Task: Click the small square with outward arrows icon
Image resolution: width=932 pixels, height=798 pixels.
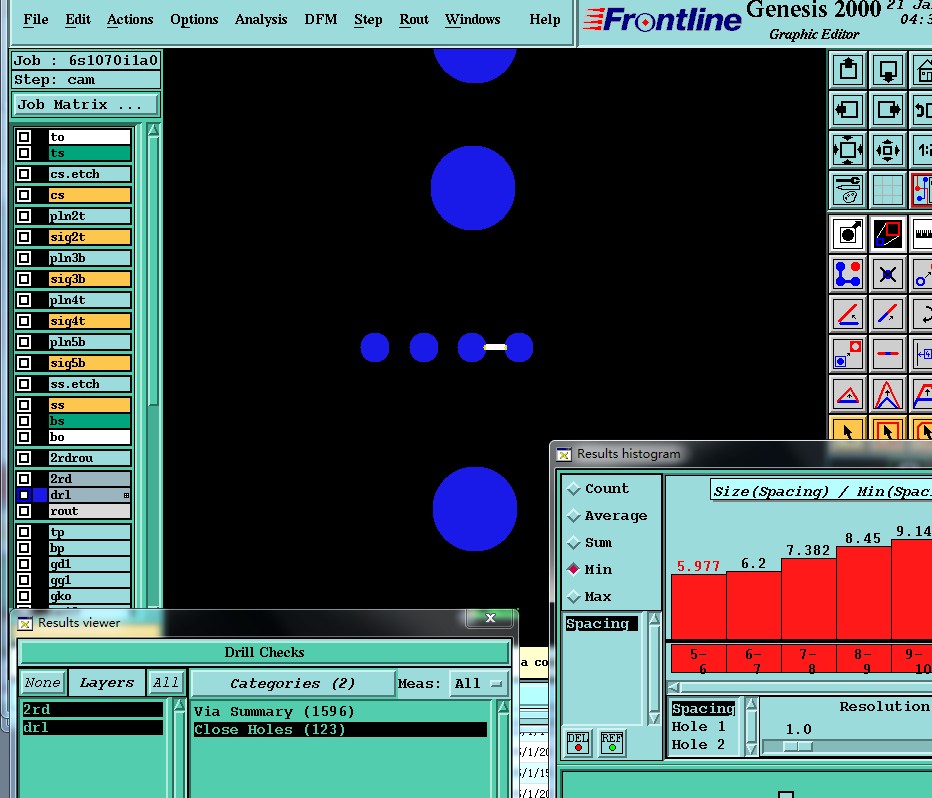Action: 888,150
